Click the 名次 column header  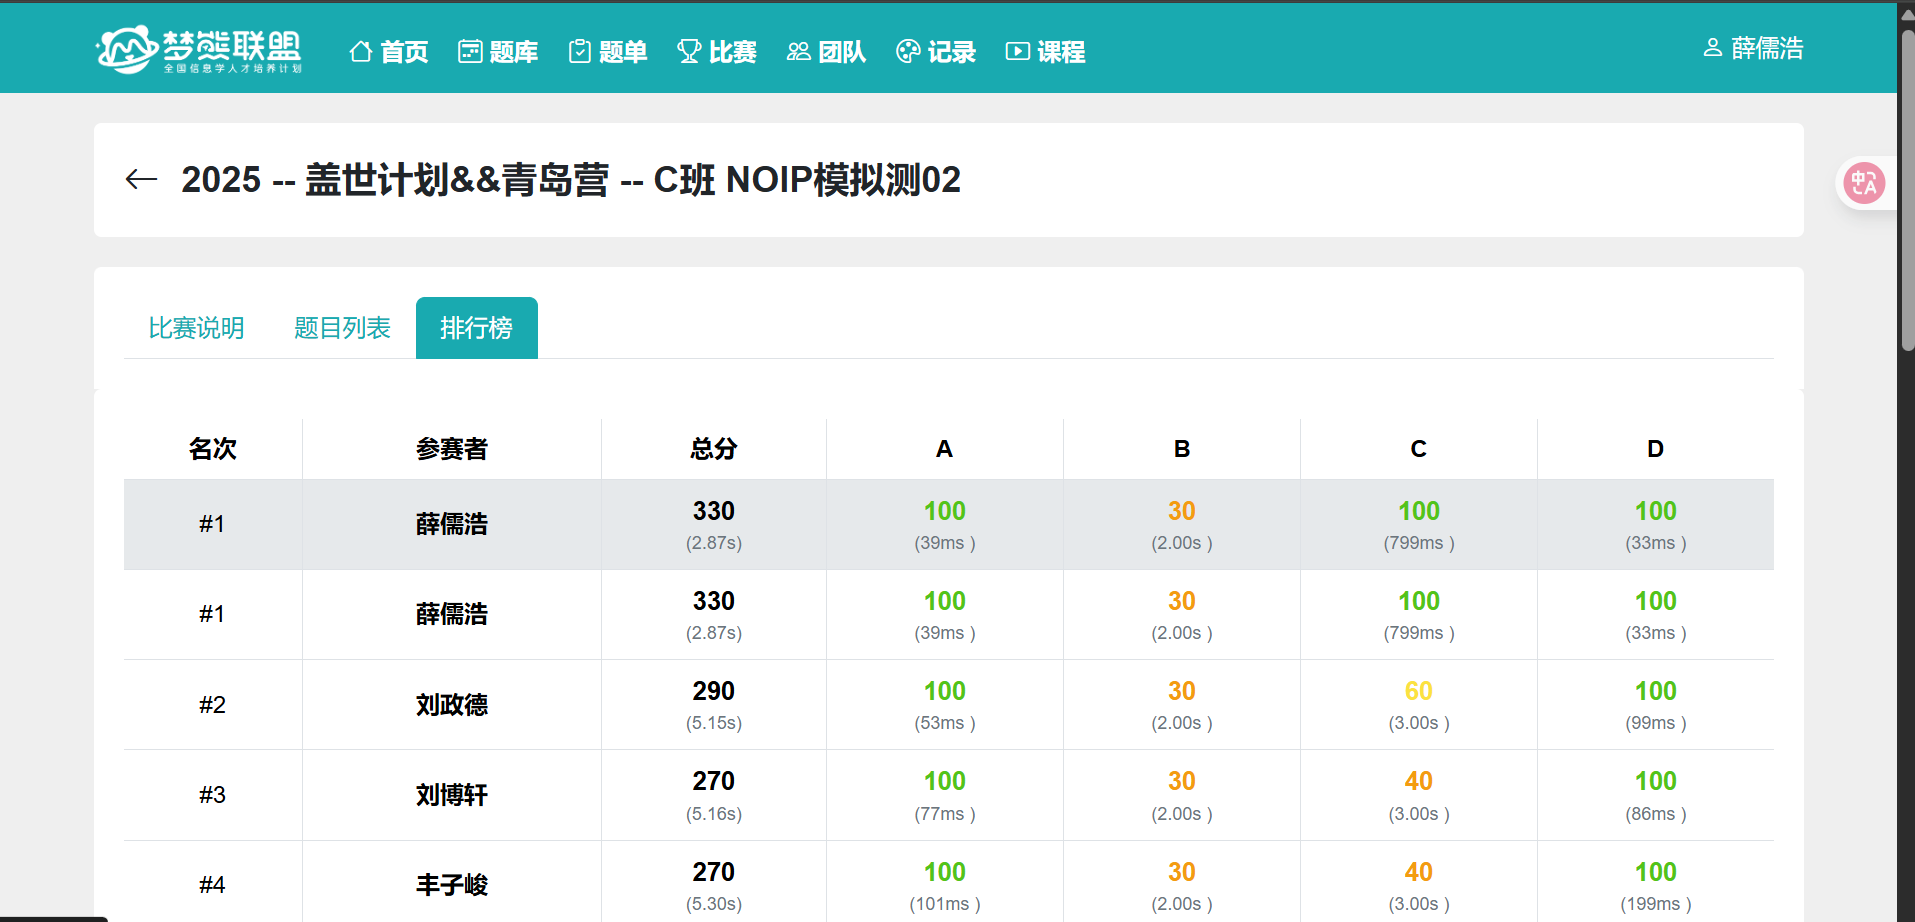[x=213, y=449]
